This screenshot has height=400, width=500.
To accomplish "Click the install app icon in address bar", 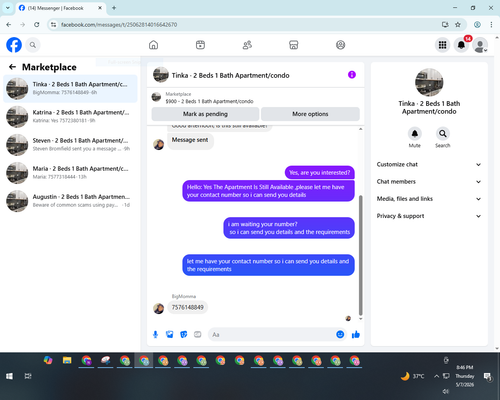I will point(445,25).
